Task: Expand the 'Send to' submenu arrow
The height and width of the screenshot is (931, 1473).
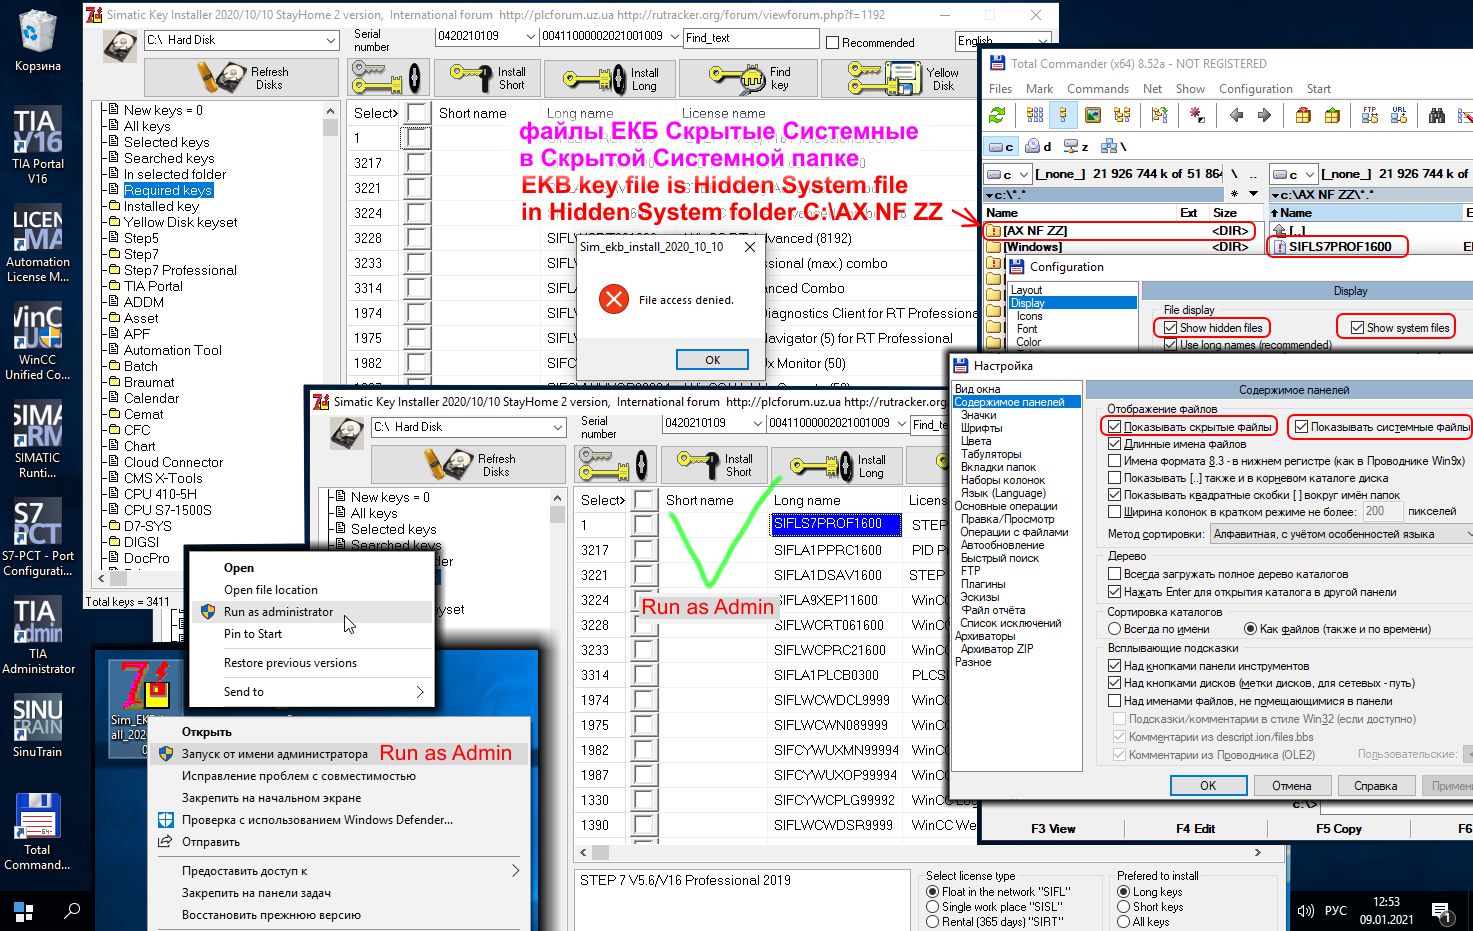Action: pyautogui.click(x=419, y=692)
